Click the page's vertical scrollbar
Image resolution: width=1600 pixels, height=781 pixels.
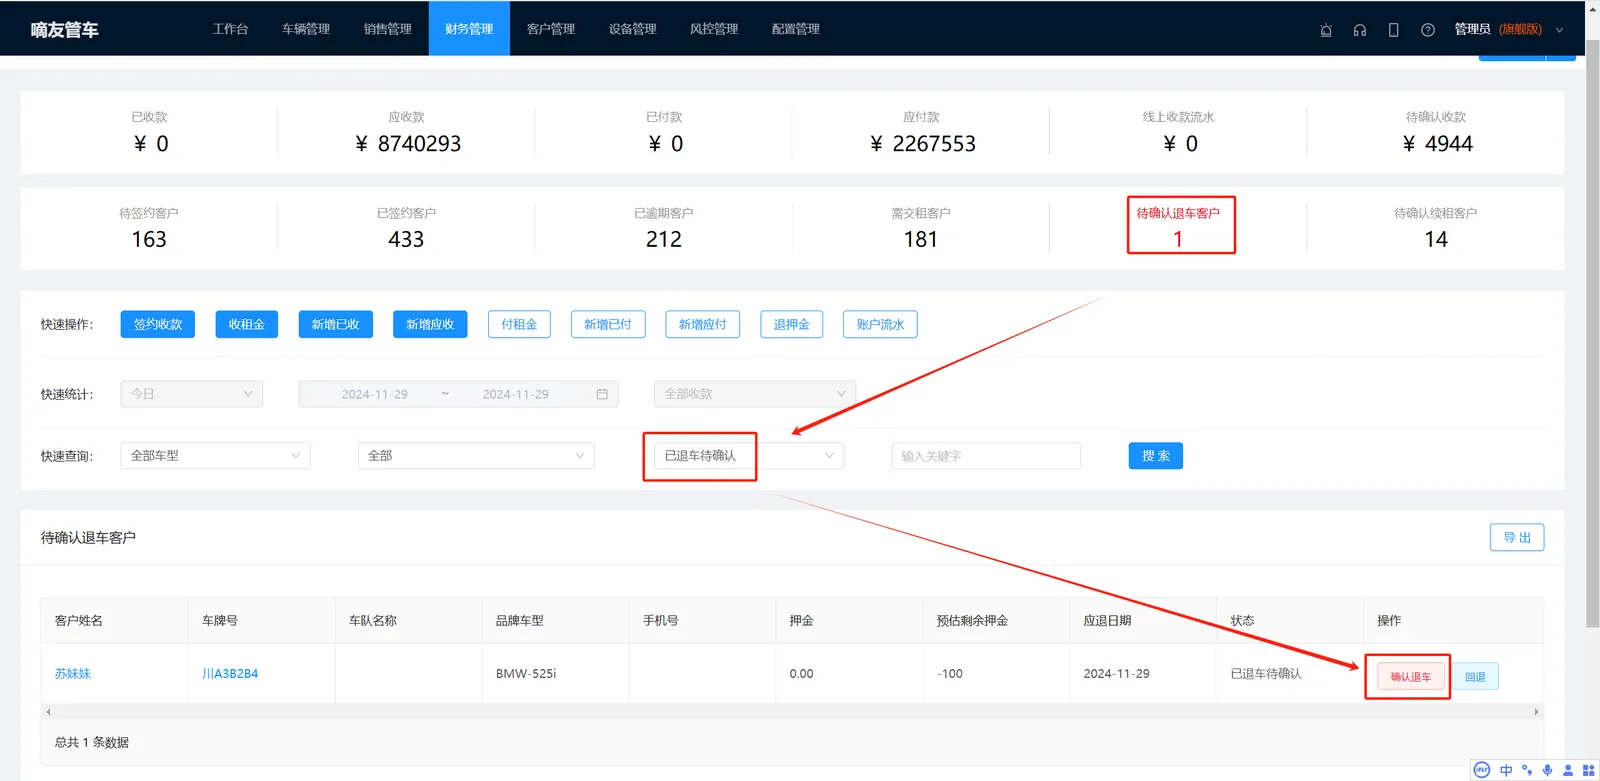[1592, 335]
